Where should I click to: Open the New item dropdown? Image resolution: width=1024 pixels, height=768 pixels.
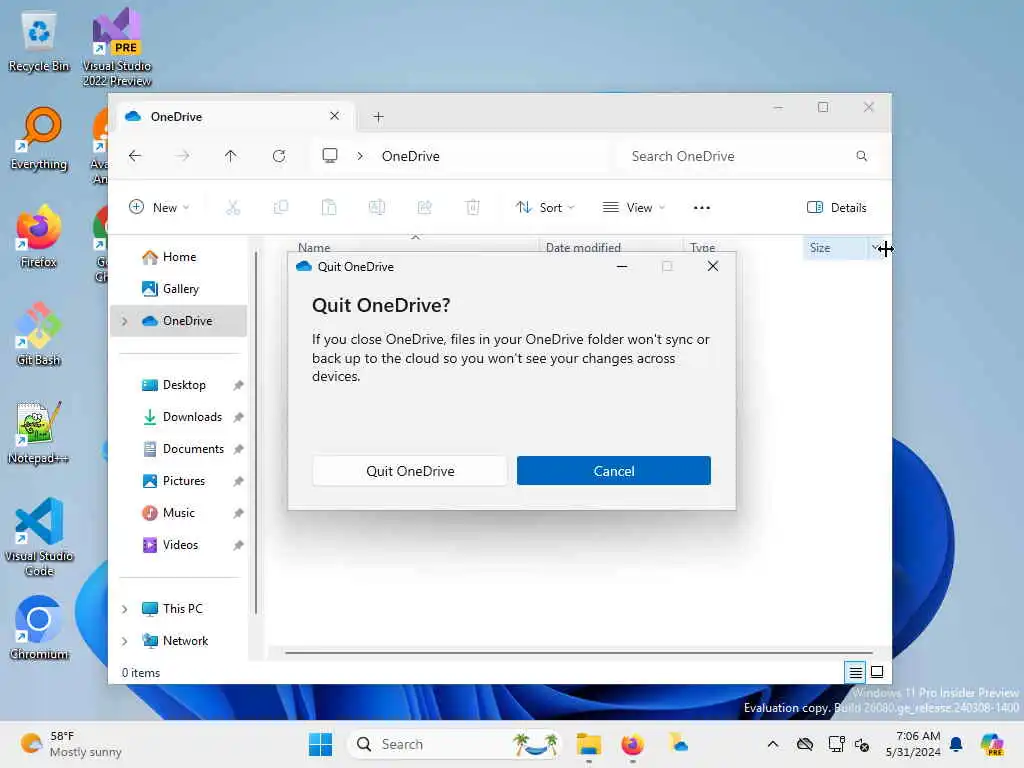click(159, 208)
